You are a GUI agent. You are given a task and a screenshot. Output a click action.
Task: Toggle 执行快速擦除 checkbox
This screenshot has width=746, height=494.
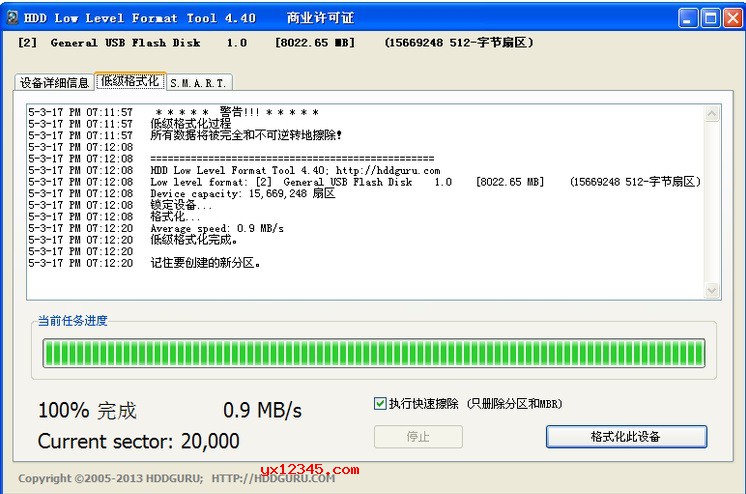(380, 404)
